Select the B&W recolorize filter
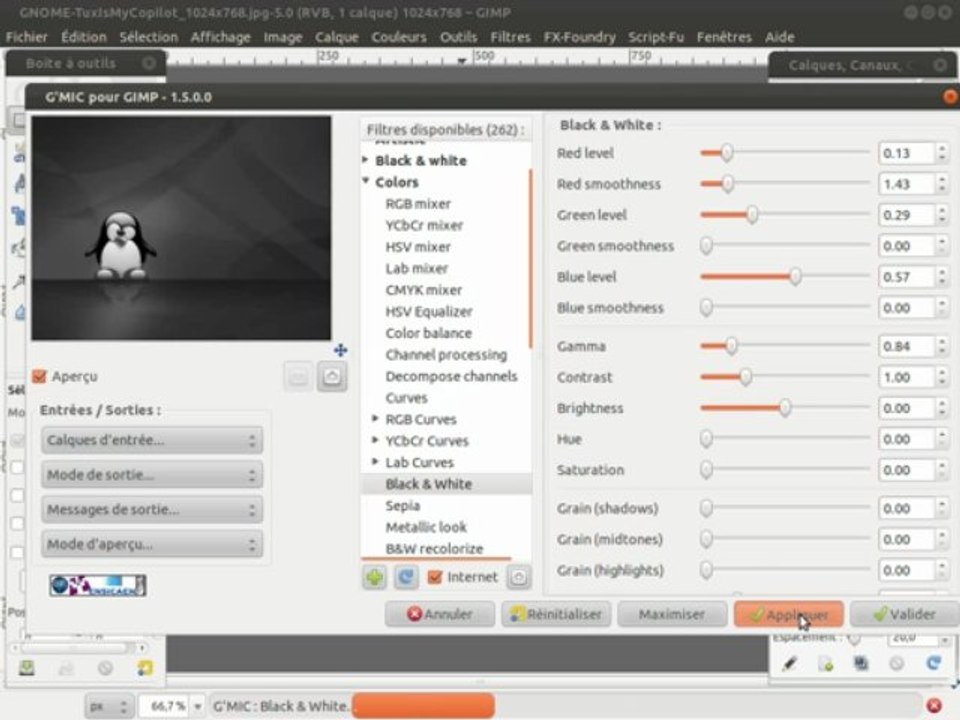The height and width of the screenshot is (720, 960). coord(434,548)
